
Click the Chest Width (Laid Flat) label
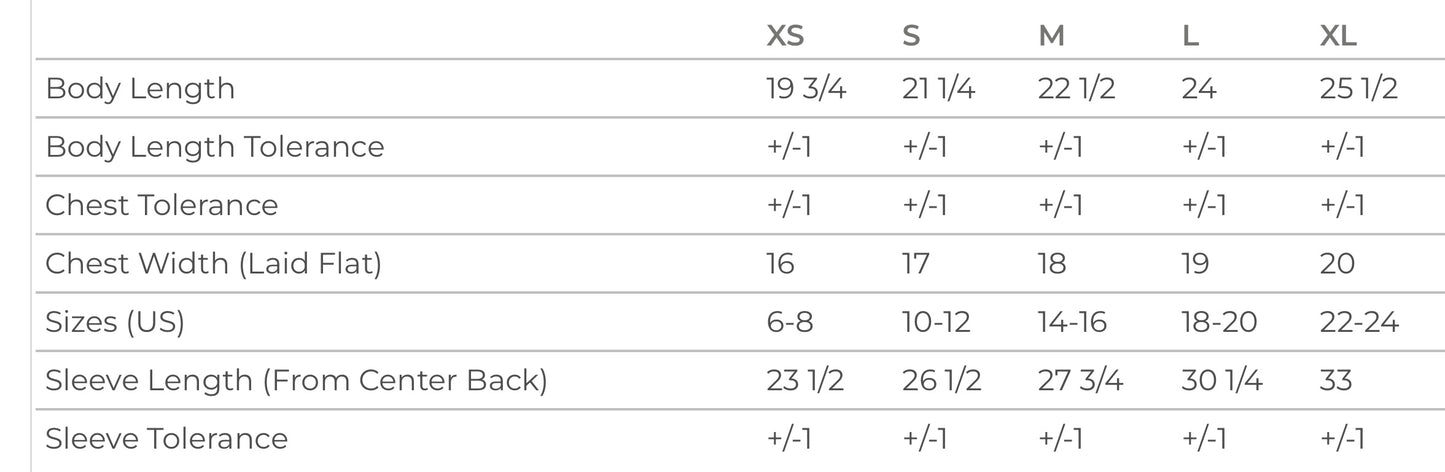click(x=213, y=264)
